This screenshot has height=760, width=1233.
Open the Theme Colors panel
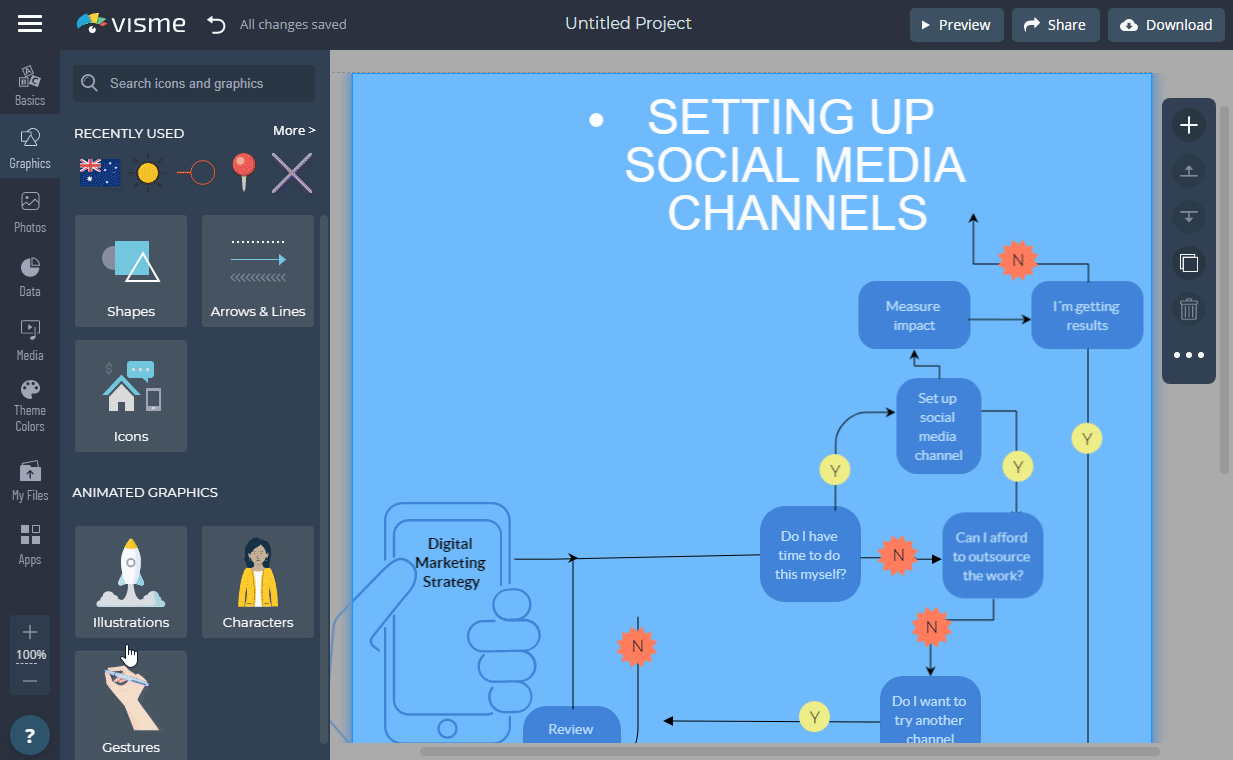click(30, 405)
